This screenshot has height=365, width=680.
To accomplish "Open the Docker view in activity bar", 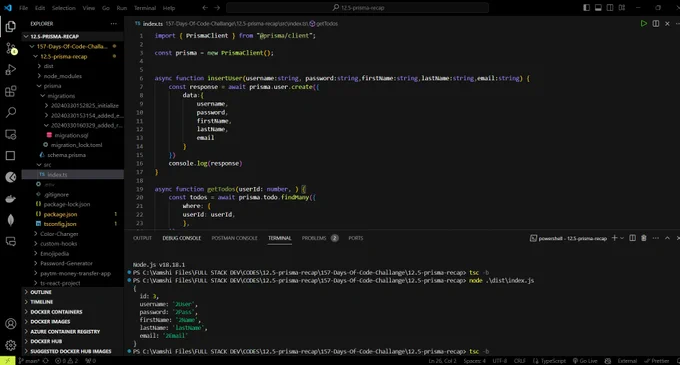I will pos(11,199).
